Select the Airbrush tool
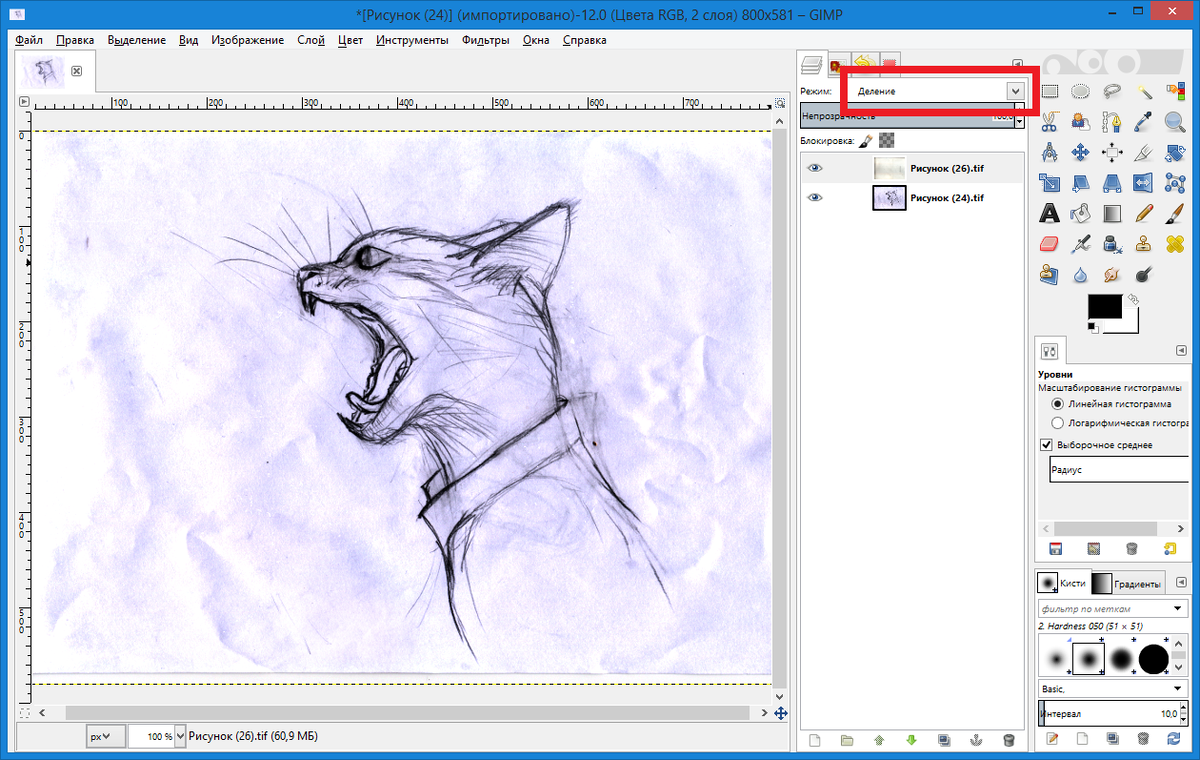Image resolution: width=1200 pixels, height=760 pixels. (1081, 244)
